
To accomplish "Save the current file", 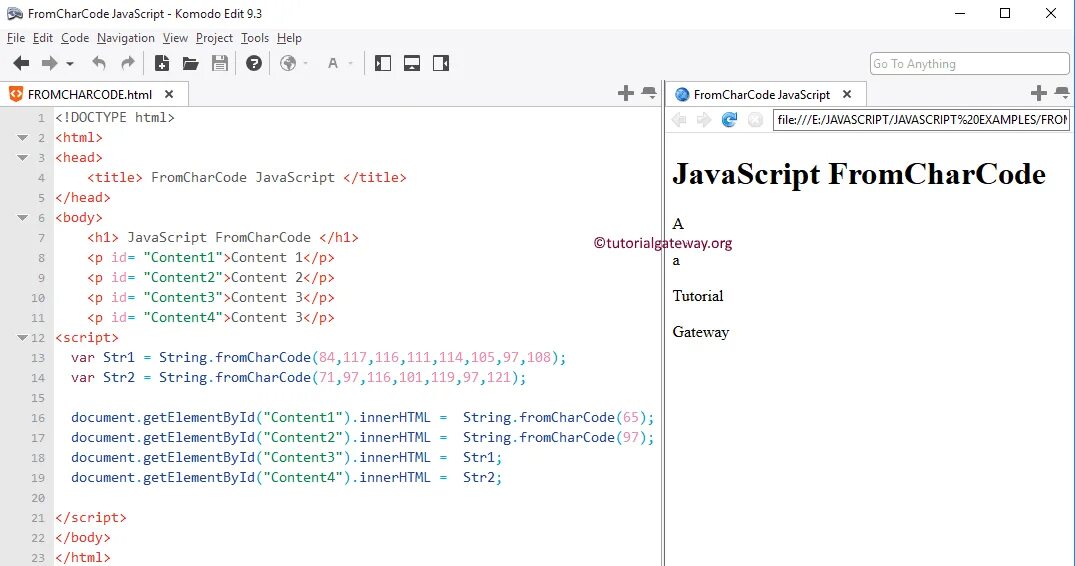I will click(x=219, y=64).
